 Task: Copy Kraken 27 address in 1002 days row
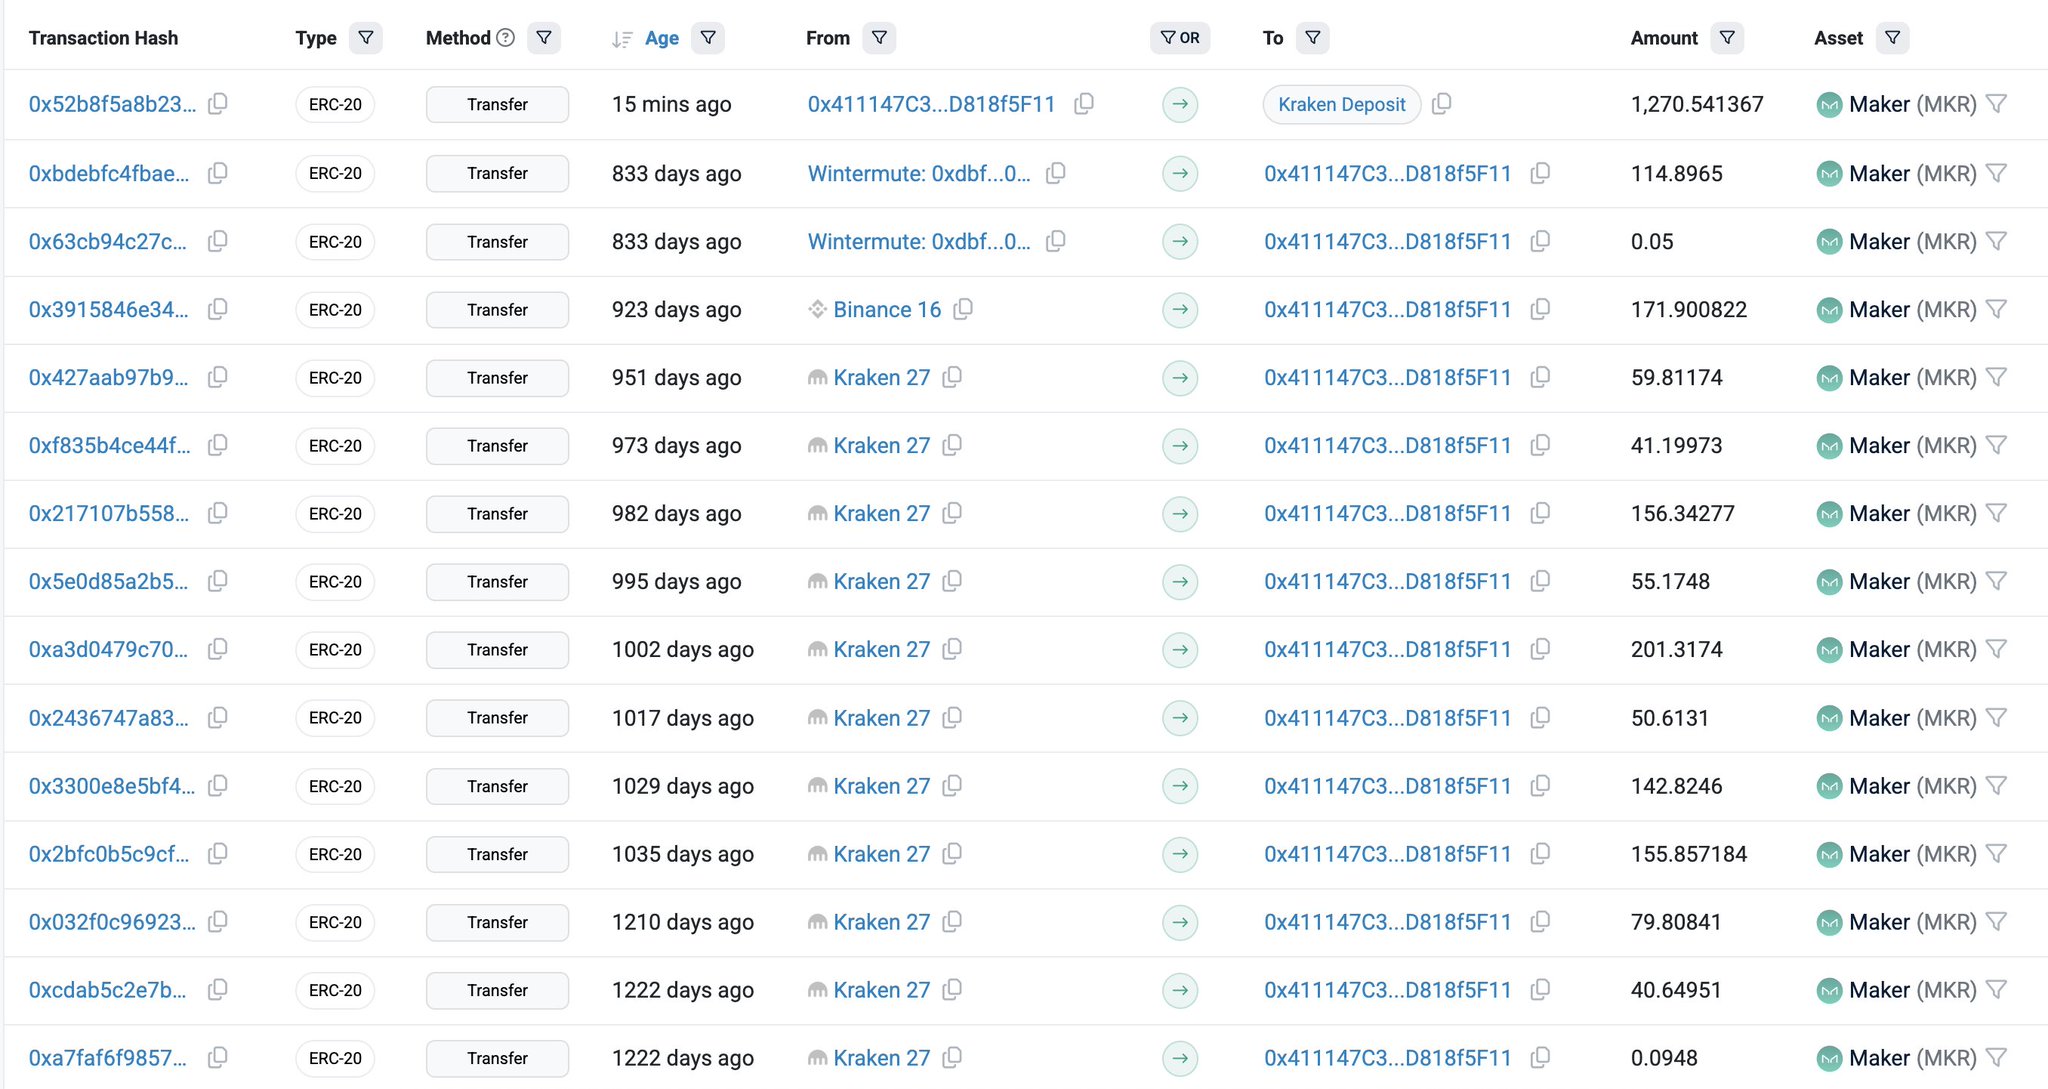(953, 650)
